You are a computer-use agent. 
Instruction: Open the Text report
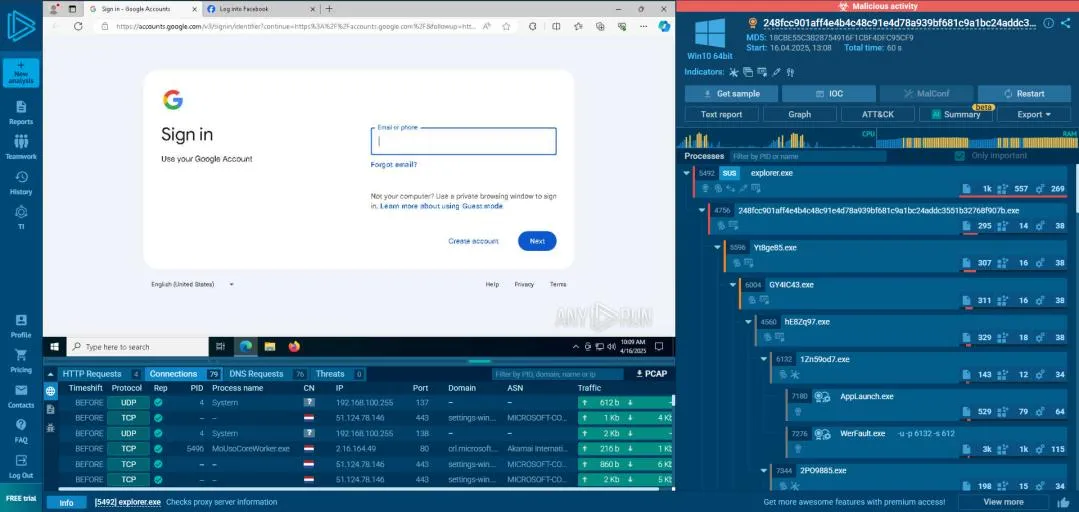coord(721,114)
